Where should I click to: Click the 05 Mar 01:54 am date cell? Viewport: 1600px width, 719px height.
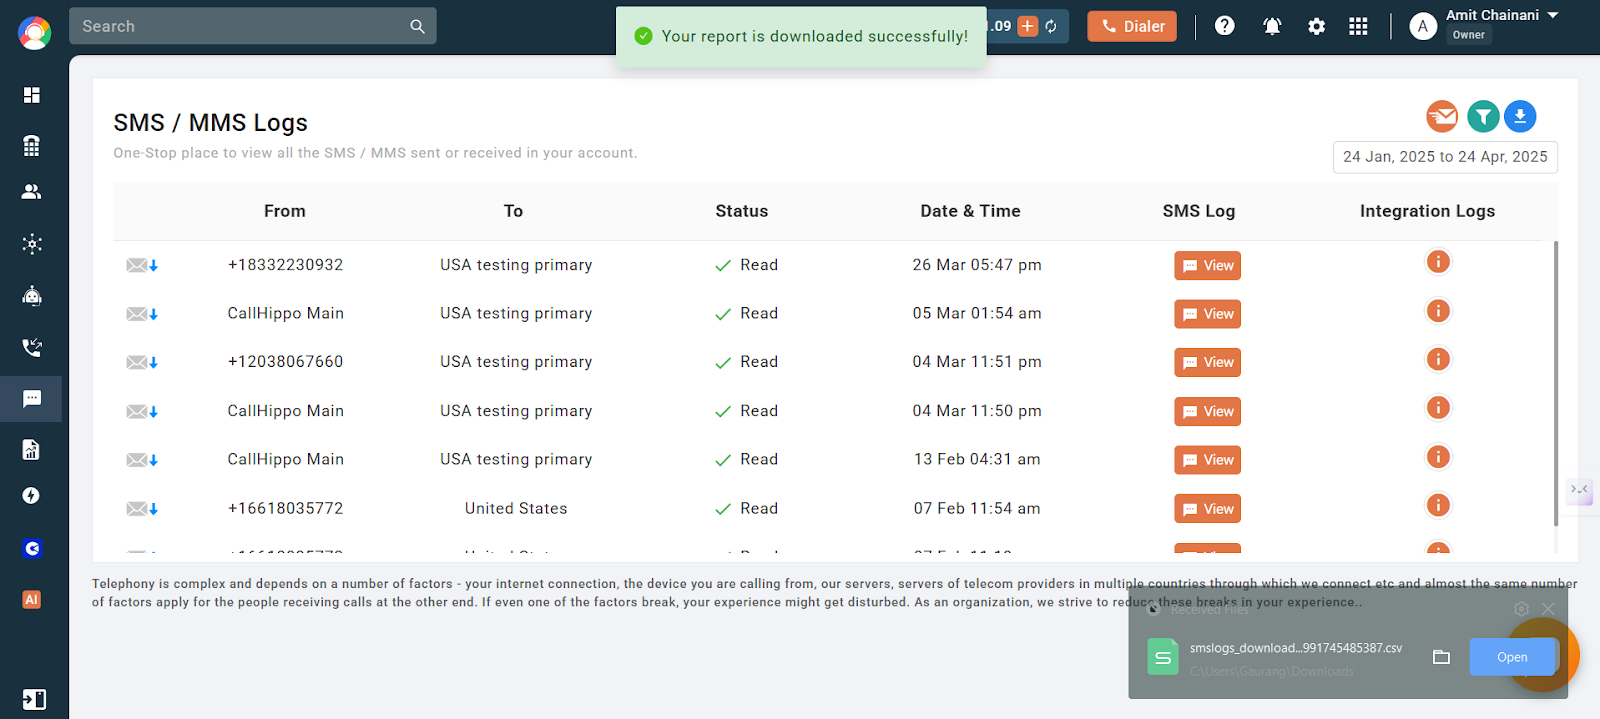[977, 314]
